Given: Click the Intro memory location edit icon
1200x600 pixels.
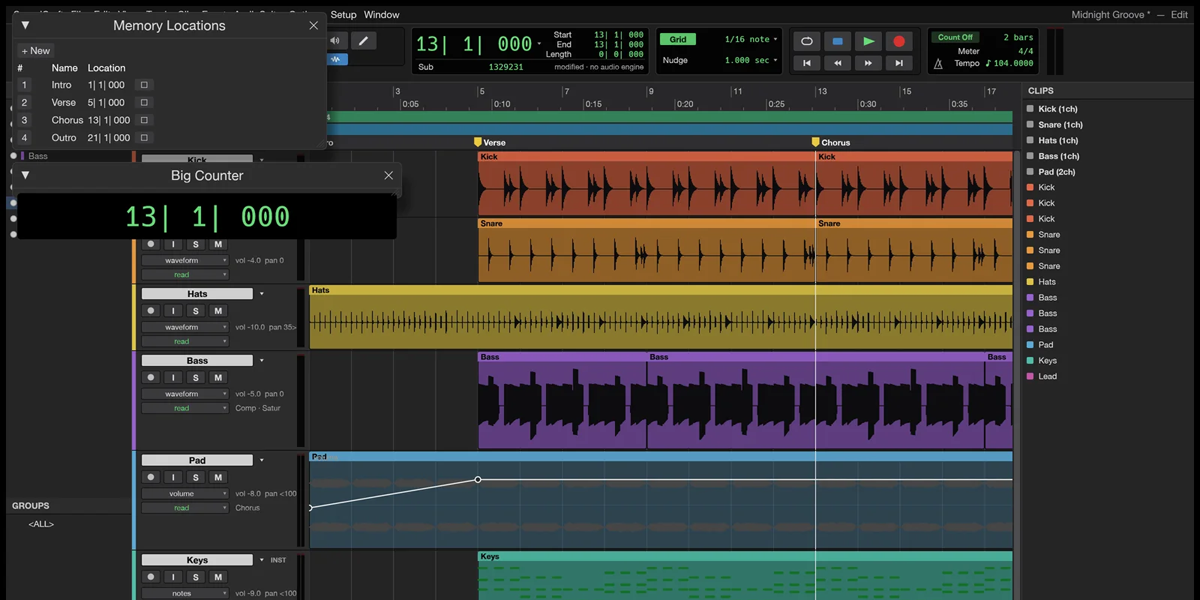Looking at the screenshot, I should 144,85.
